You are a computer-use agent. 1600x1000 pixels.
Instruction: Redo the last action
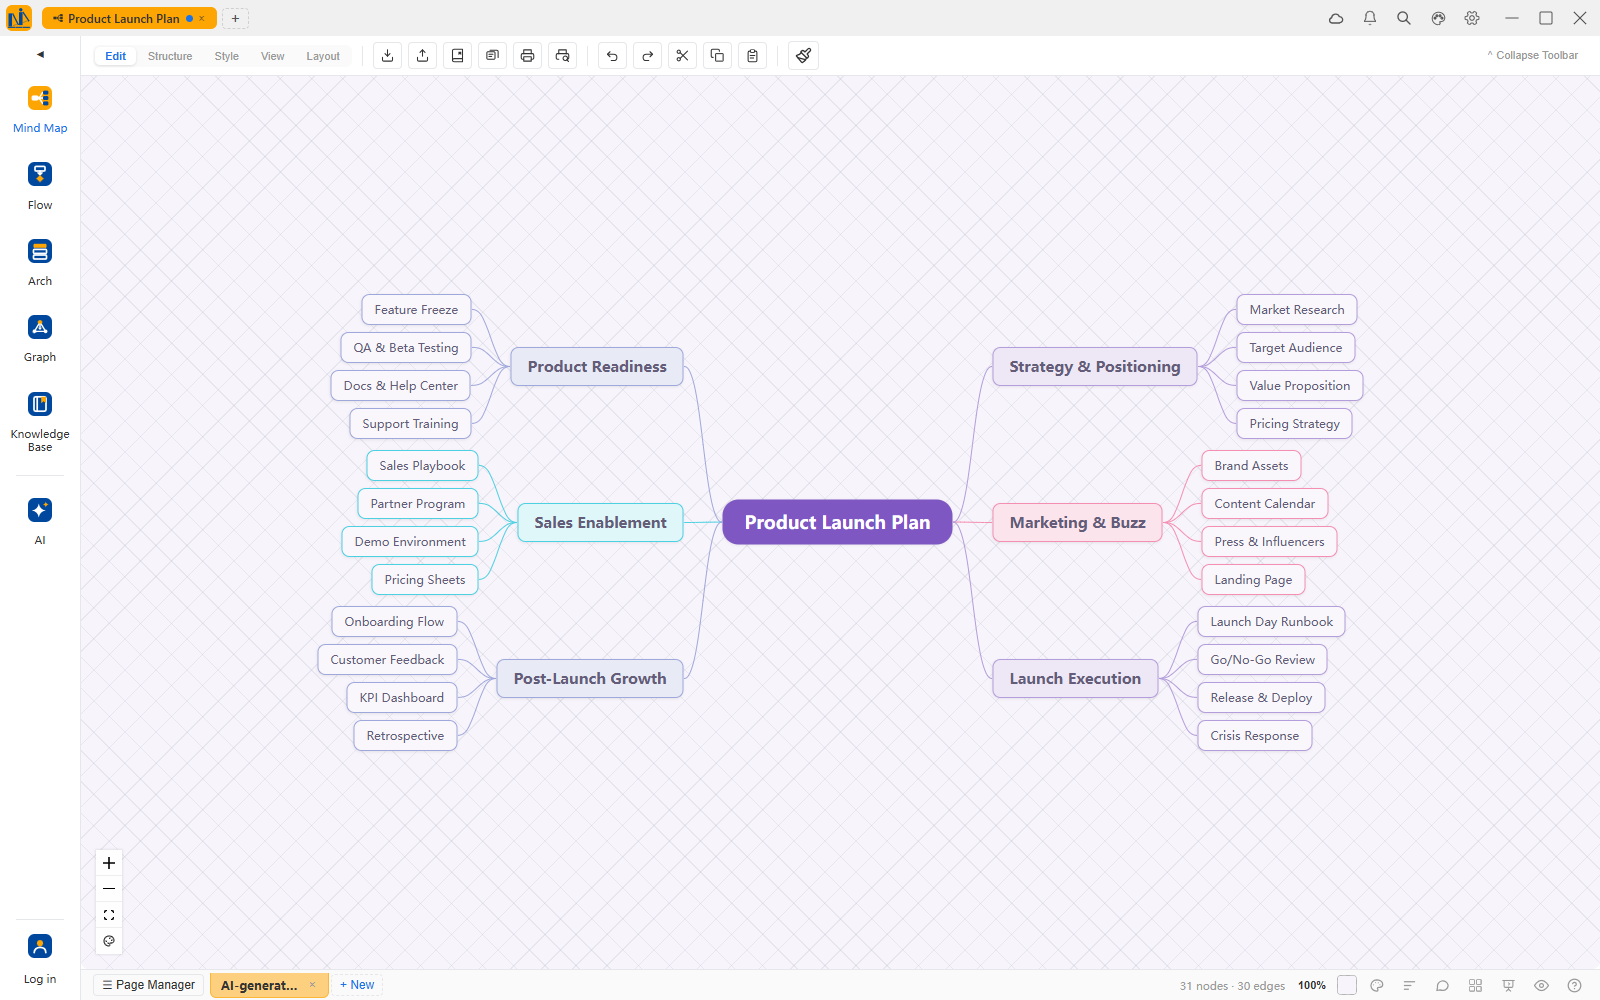647,56
